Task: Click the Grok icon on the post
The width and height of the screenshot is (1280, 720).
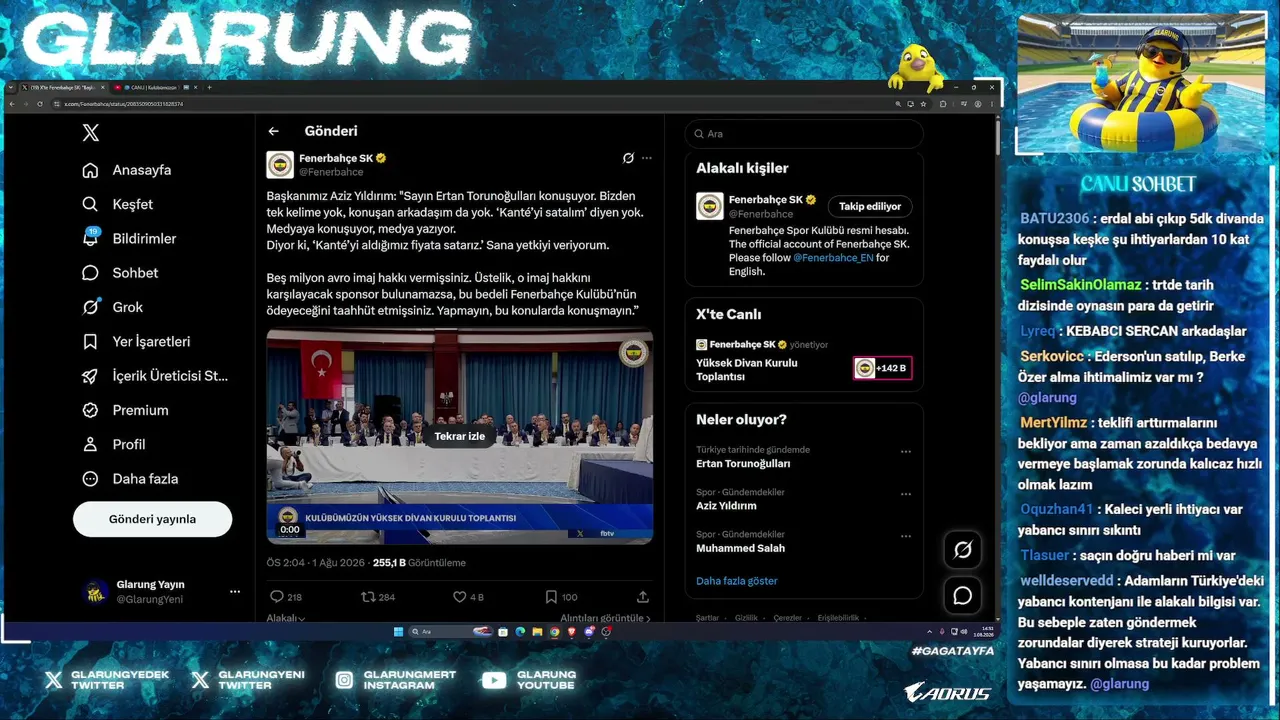Action: point(628,158)
